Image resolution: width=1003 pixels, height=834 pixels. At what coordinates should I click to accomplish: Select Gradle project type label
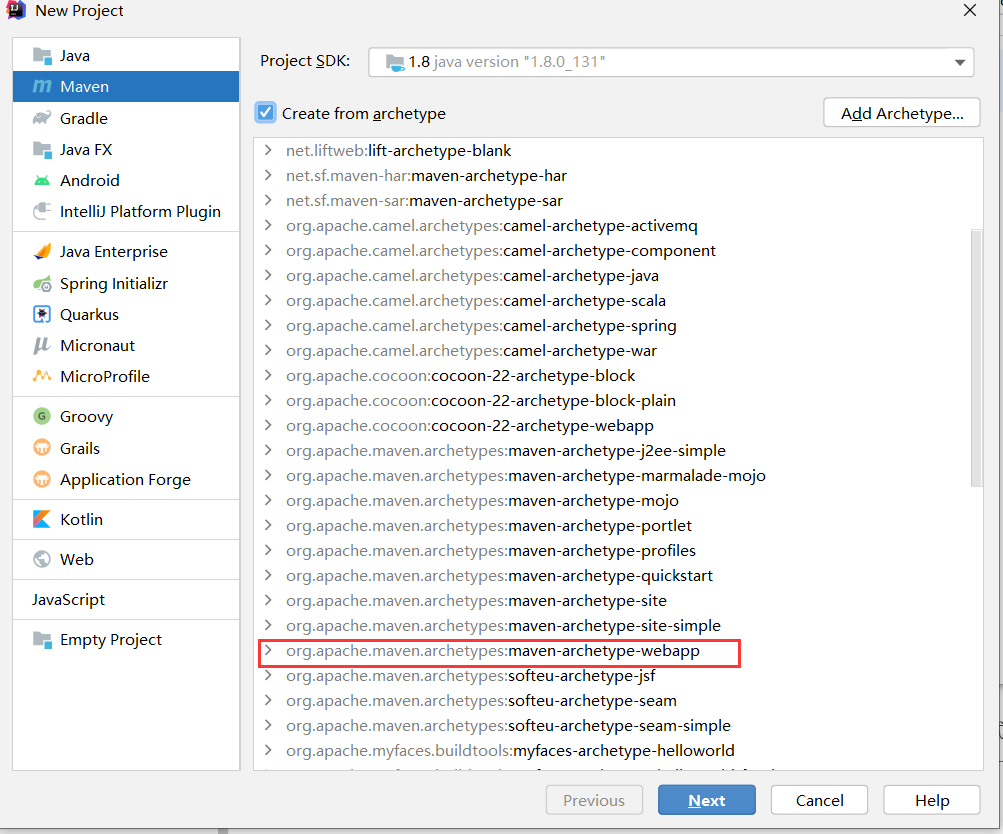[x=84, y=119]
